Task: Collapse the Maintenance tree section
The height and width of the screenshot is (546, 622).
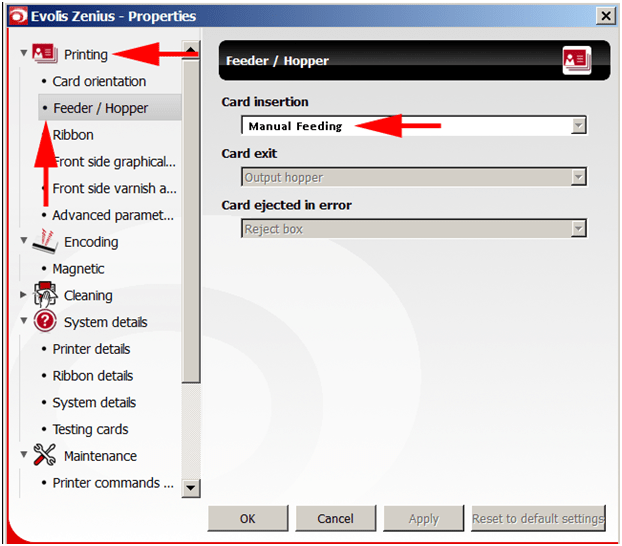Action: (24, 455)
